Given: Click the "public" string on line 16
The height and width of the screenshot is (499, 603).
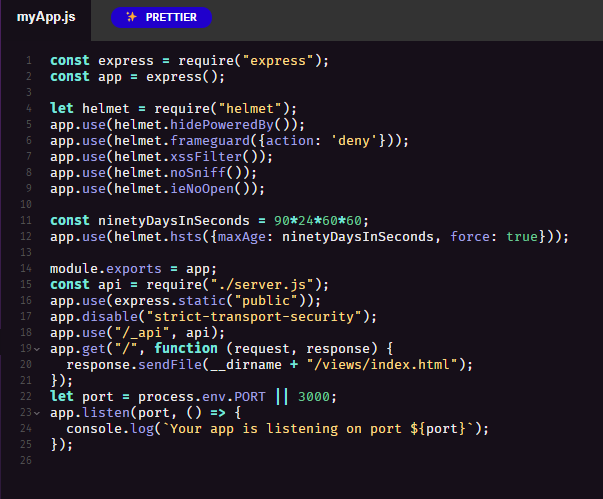Looking at the screenshot, I should pyautogui.click(x=266, y=301).
